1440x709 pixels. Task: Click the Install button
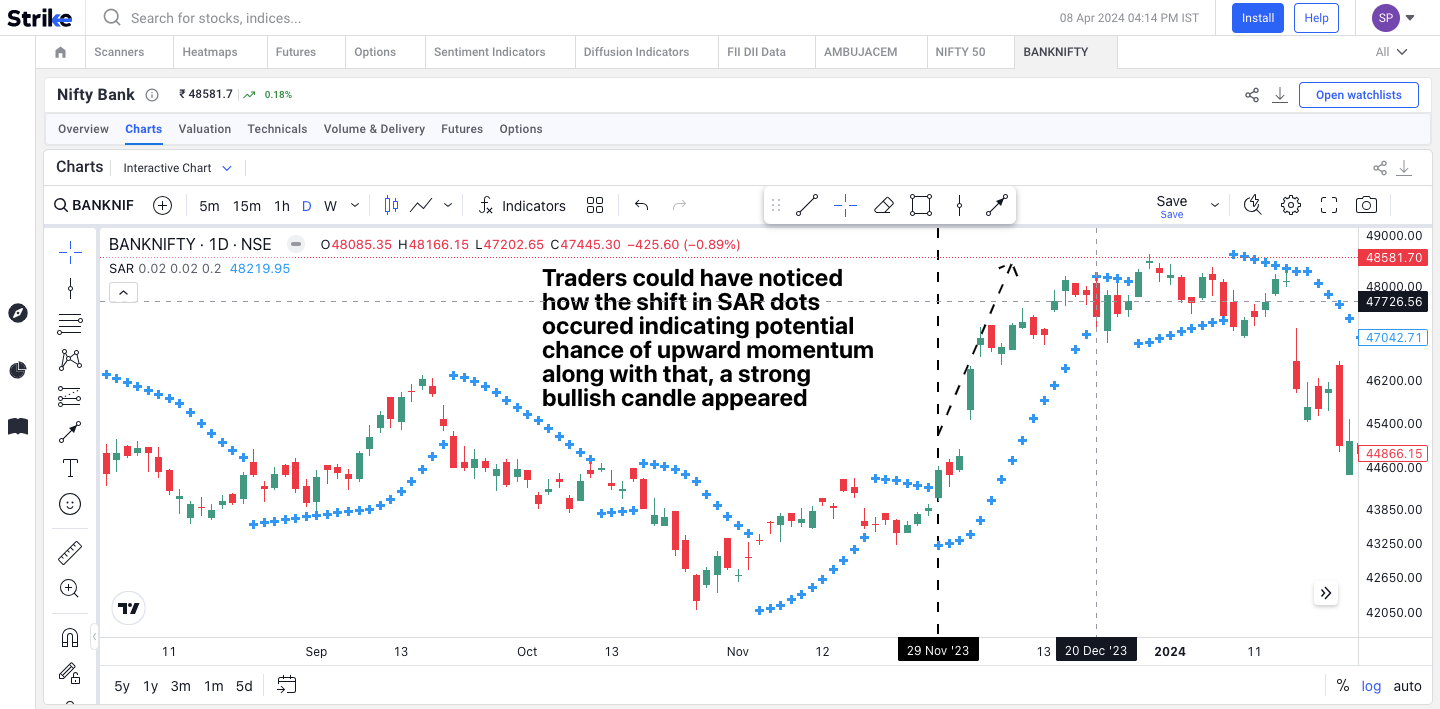click(x=1258, y=18)
